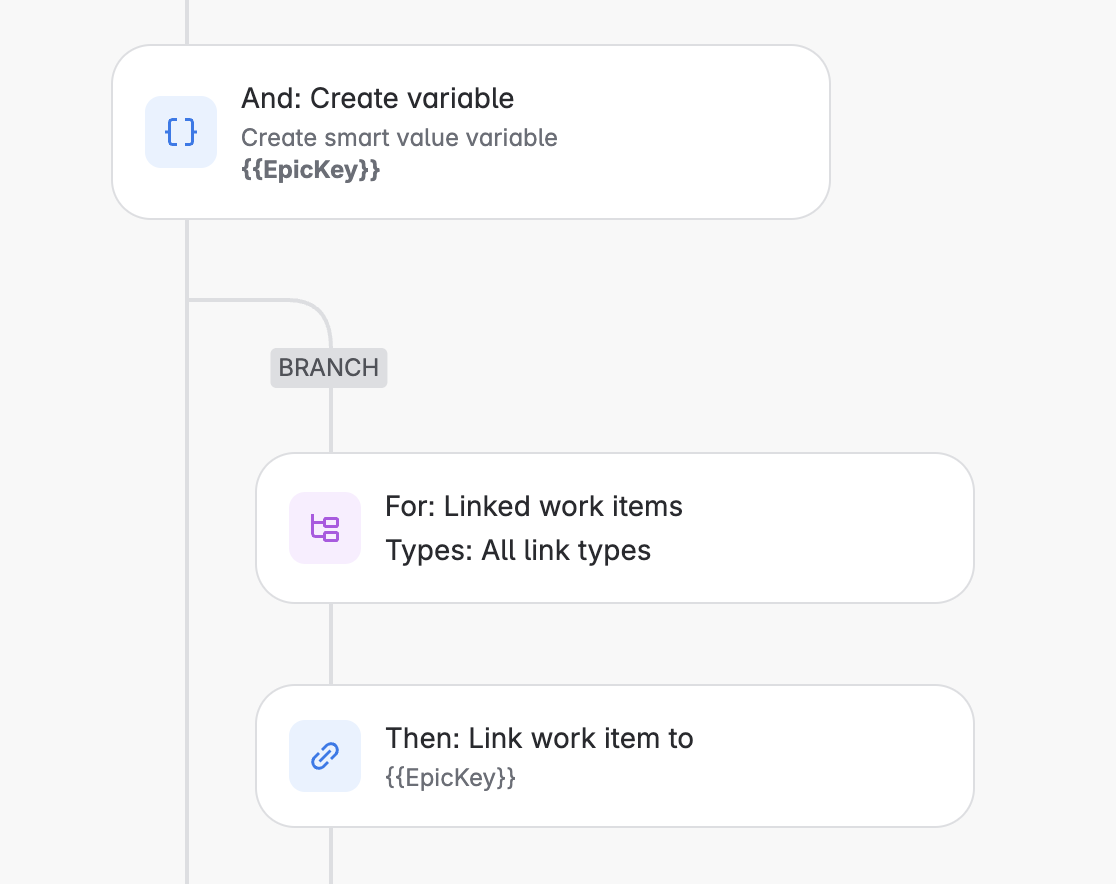1116x884 pixels.
Task: Select the BRANCH label on the rule chain
Action: (x=328, y=368)
